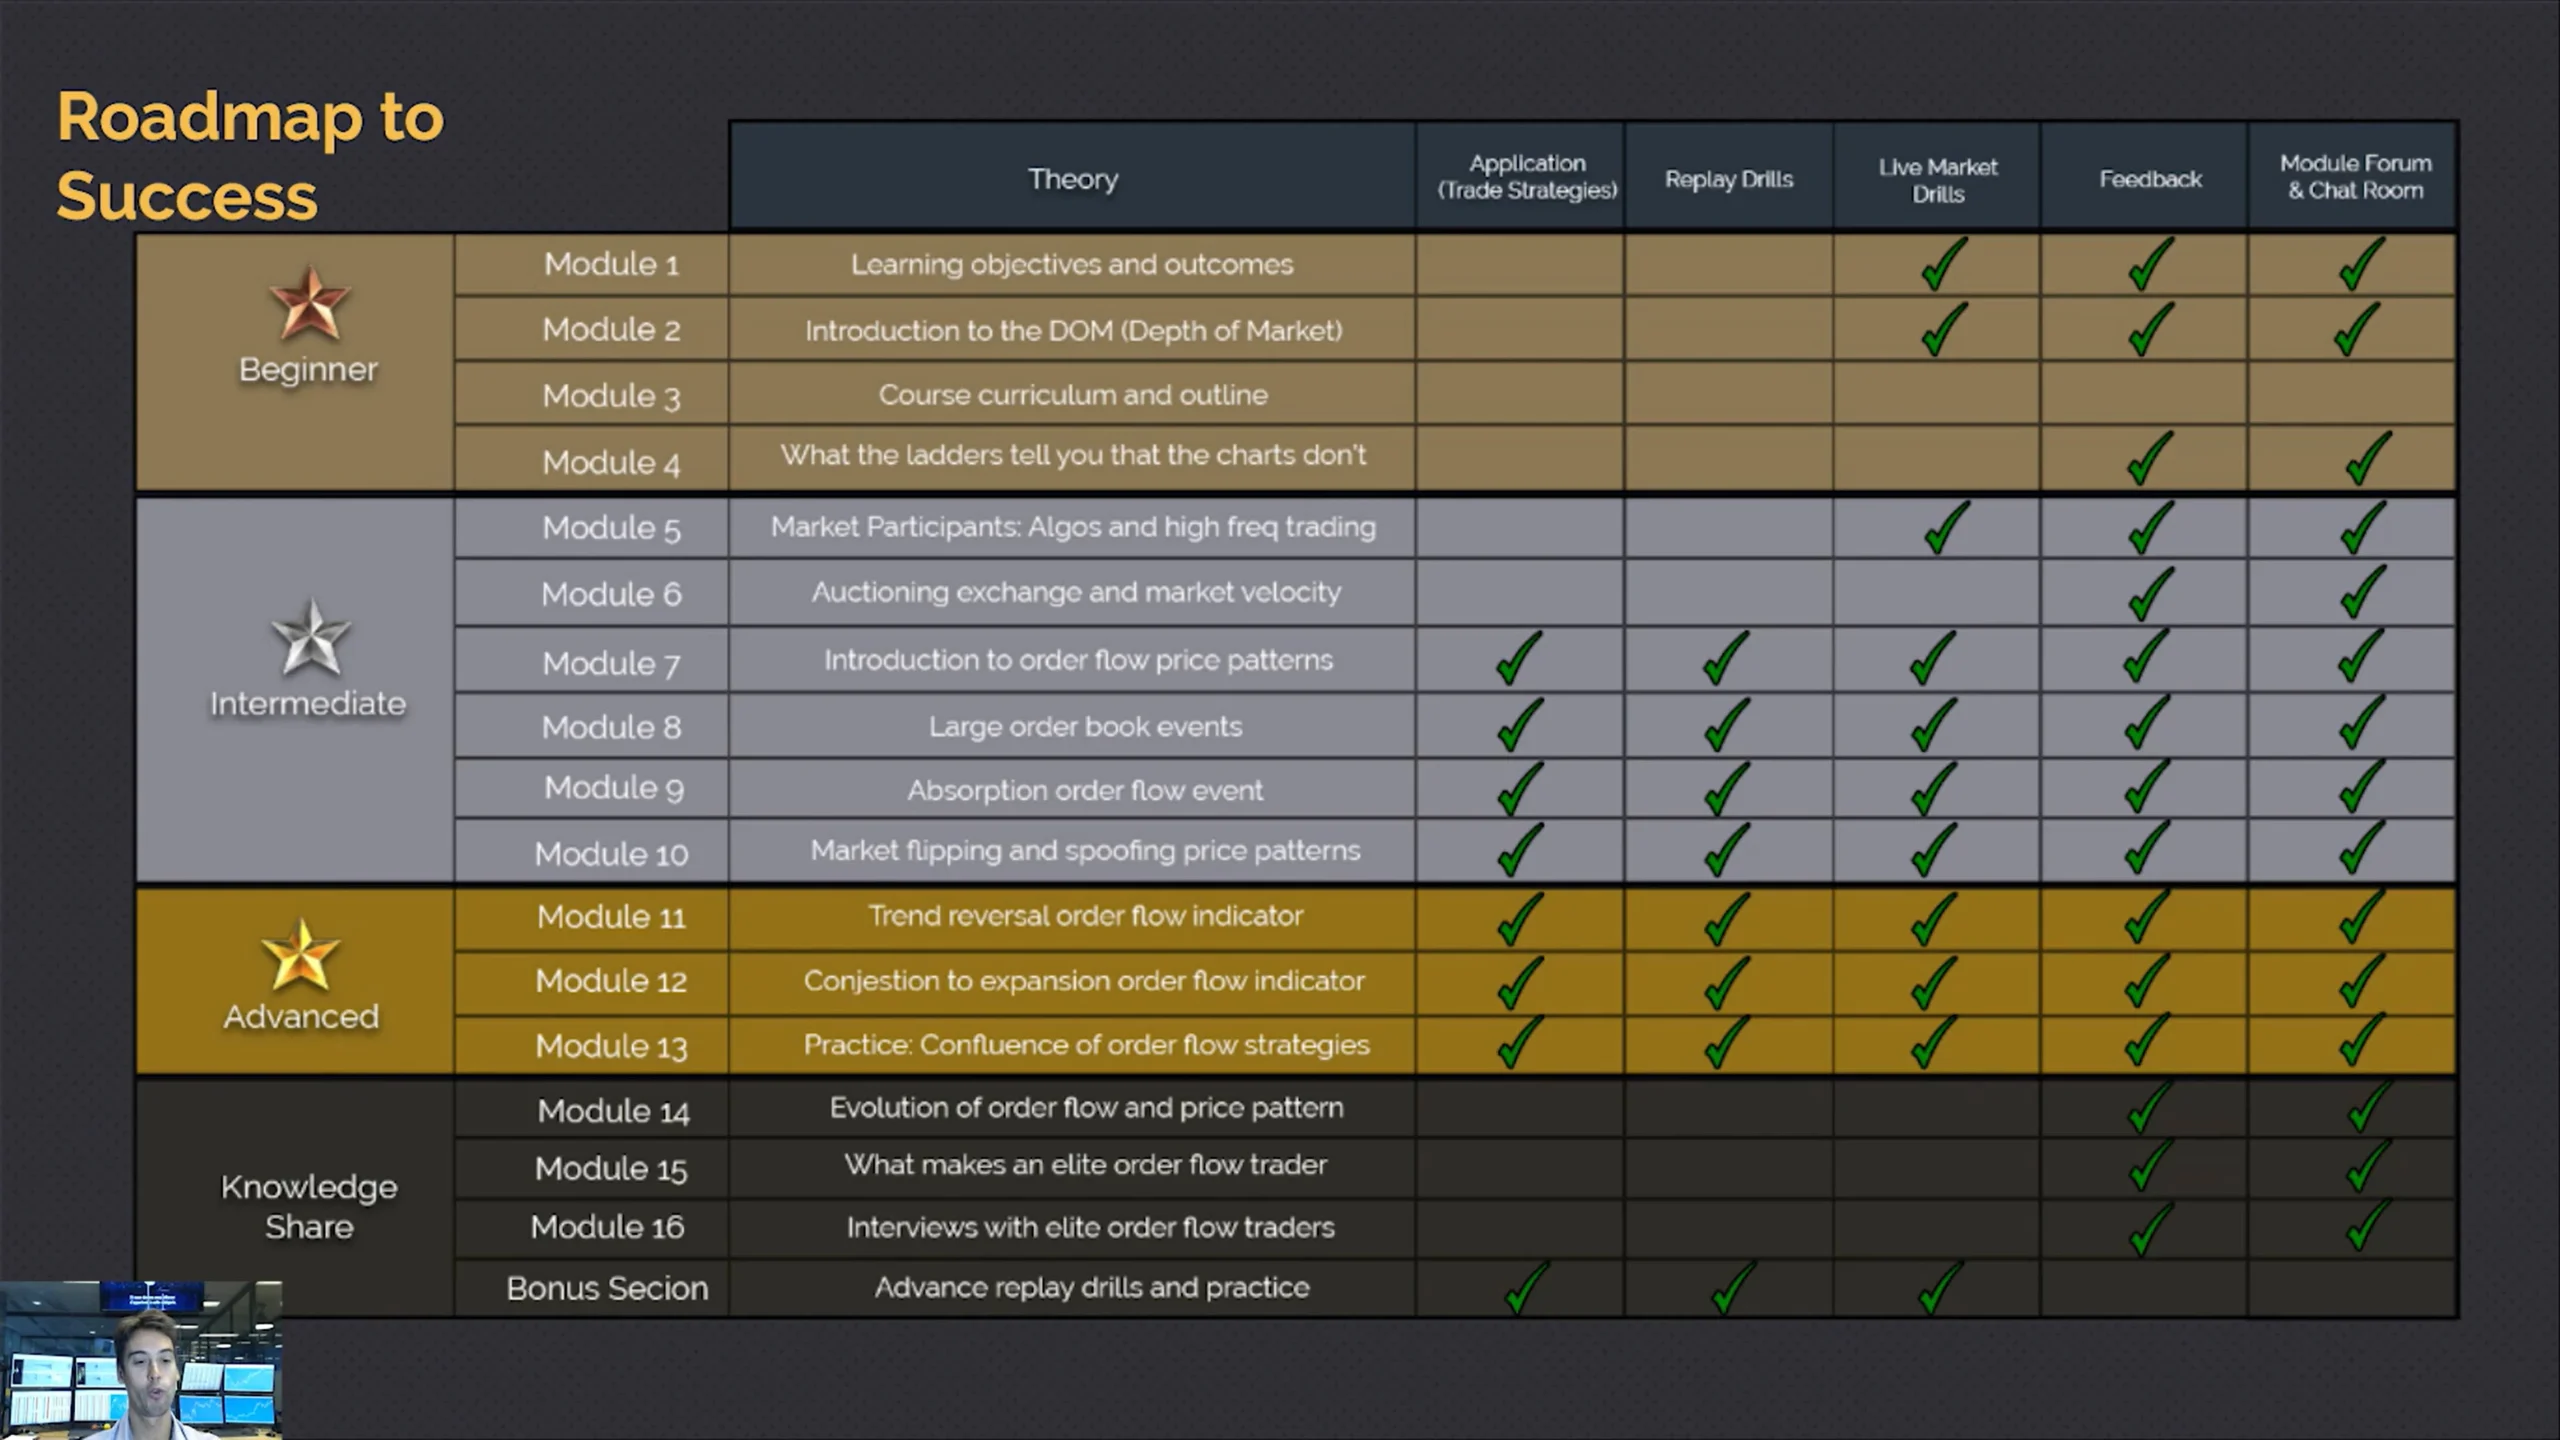
Task: Click Module 1 Live Market Drills checkmark
Action: tap(1943, 264)
